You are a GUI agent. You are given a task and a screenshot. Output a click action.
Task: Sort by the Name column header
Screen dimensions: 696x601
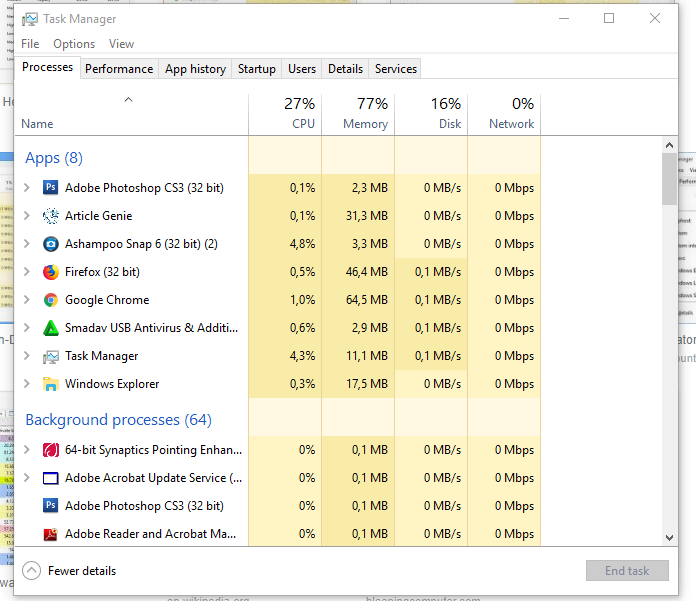(x=131, y=115)
